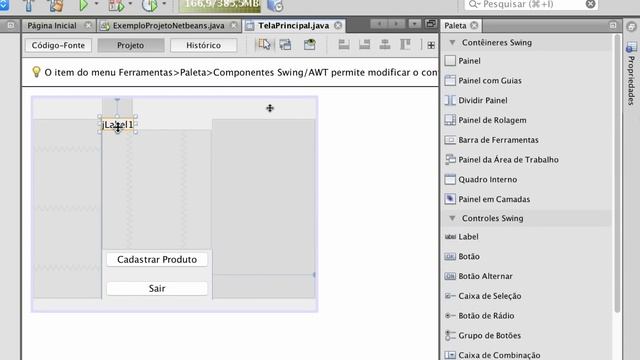640x360 pixels.
Task: Click the Profile Project icon
Action: [150, 5]
